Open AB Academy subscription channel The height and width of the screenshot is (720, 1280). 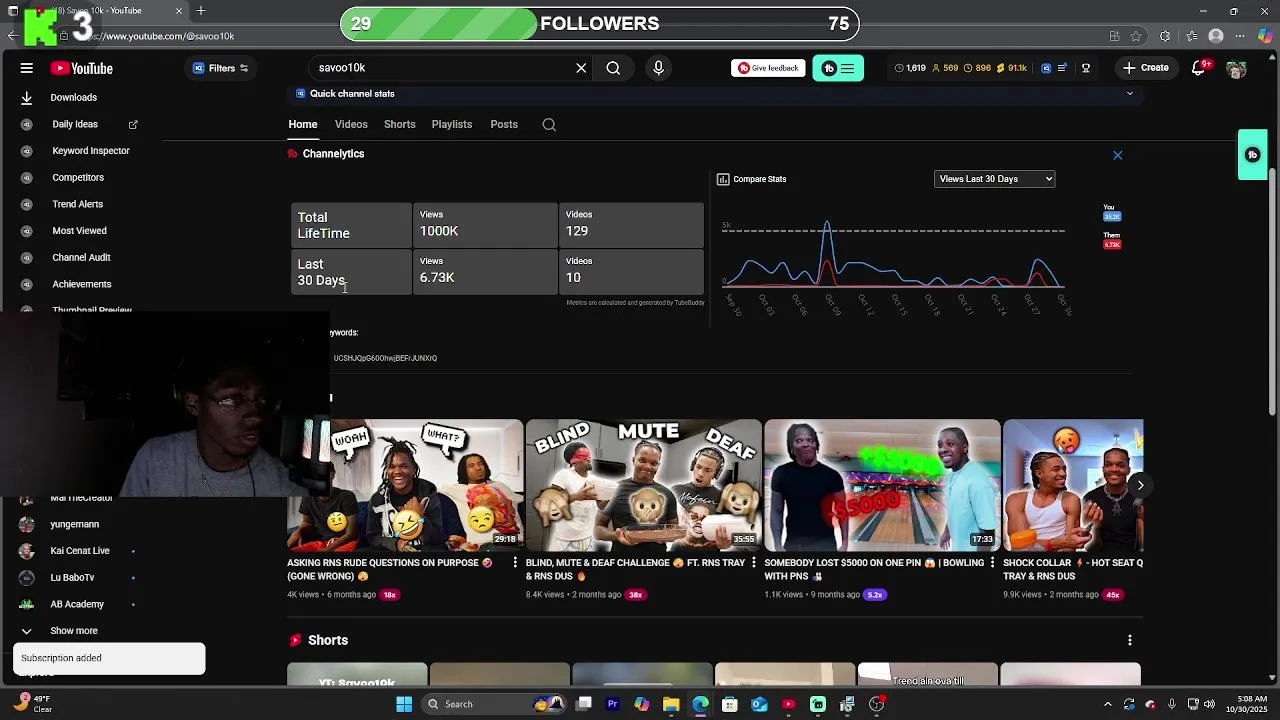(76, 604)
